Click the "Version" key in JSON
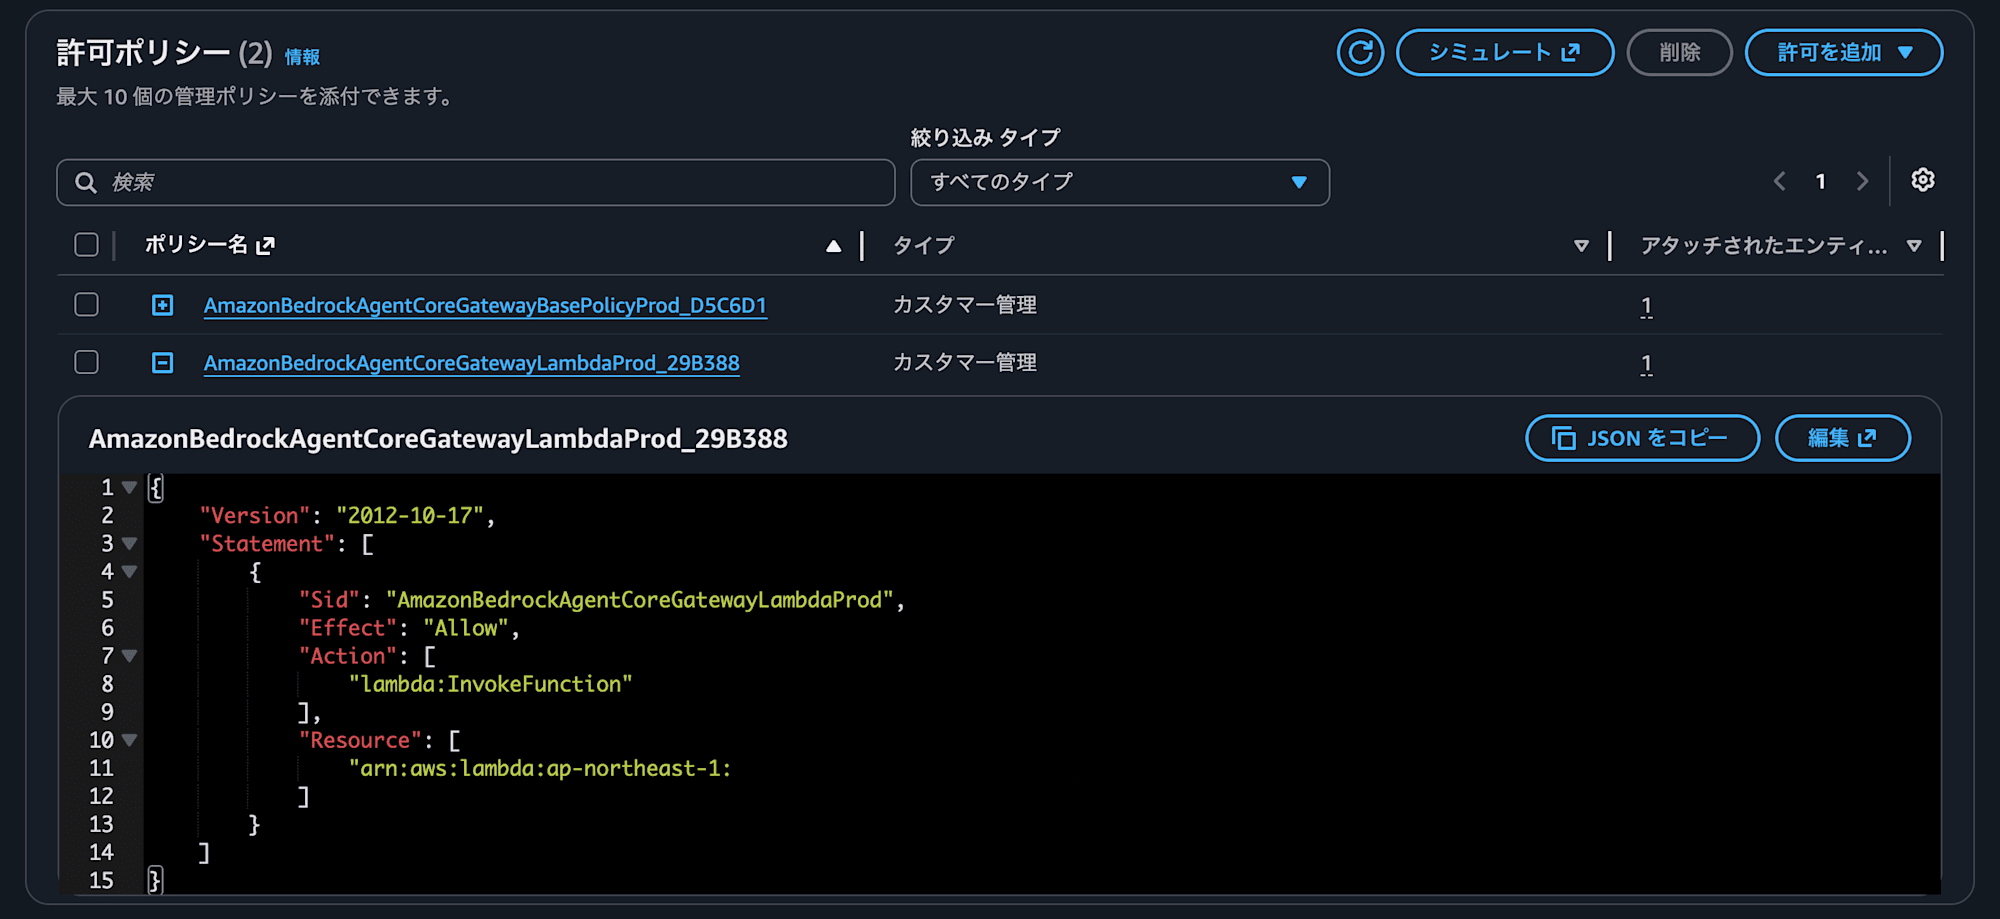This screenshot has width=2000, height=919. tap(255, 516)
